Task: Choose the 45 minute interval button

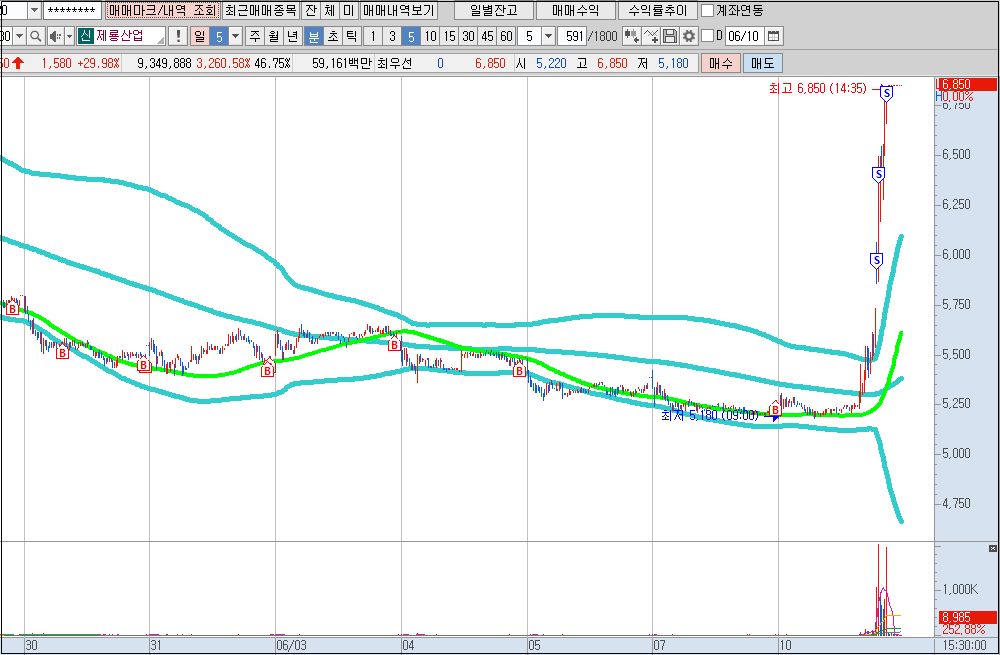Action: click(x=487, y=36)
